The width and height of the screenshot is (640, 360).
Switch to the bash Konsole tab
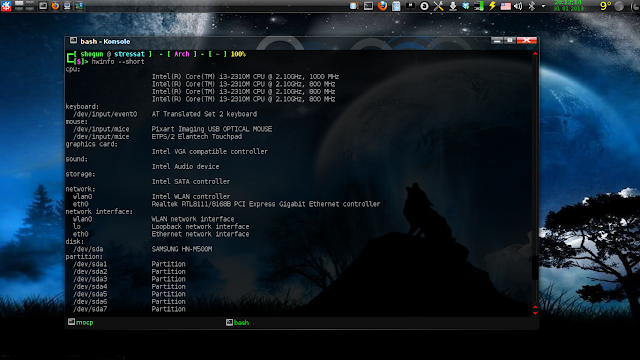pyautogui.click(x=238, y=322)
